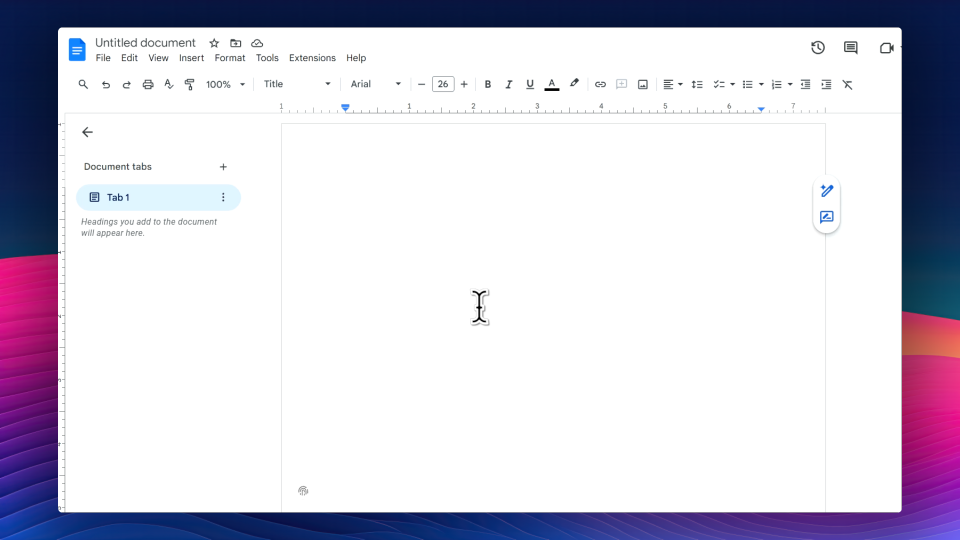Redo the last action
The image size is (960, 540).
(x=127, y=84)
